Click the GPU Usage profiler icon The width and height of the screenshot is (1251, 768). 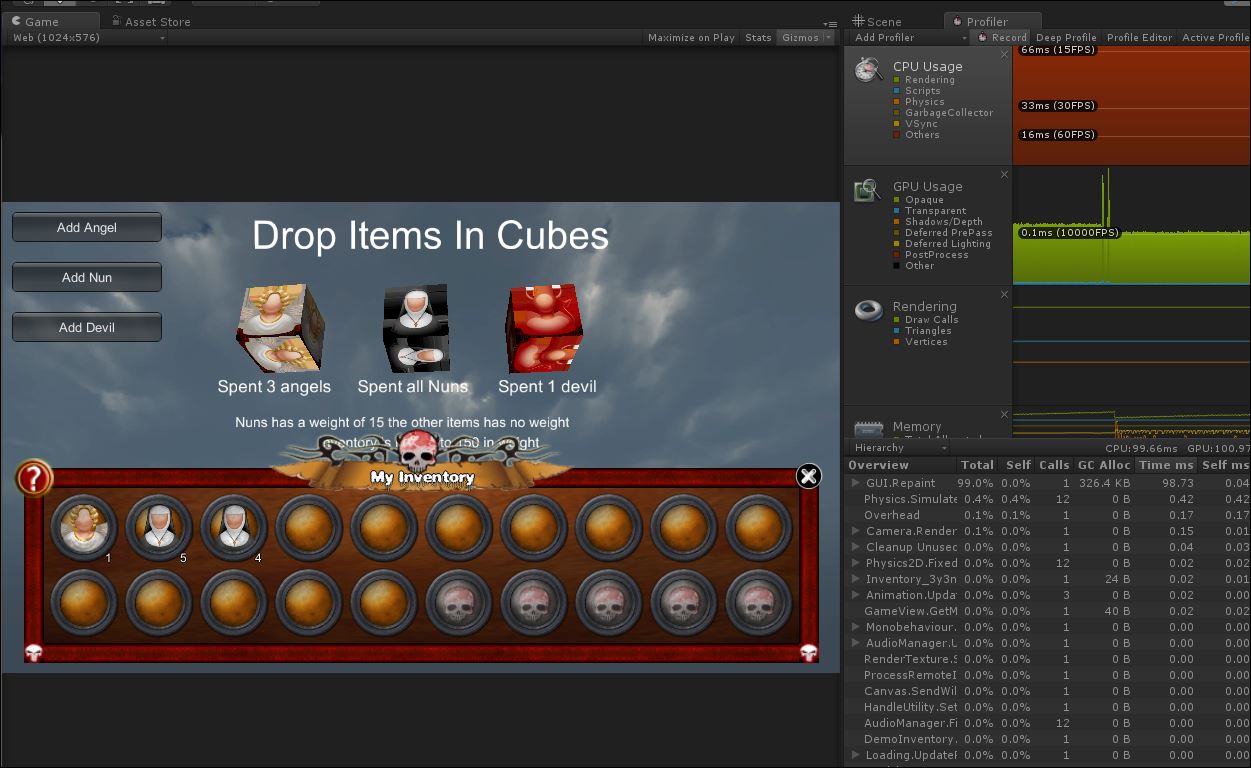pos(867,190)
